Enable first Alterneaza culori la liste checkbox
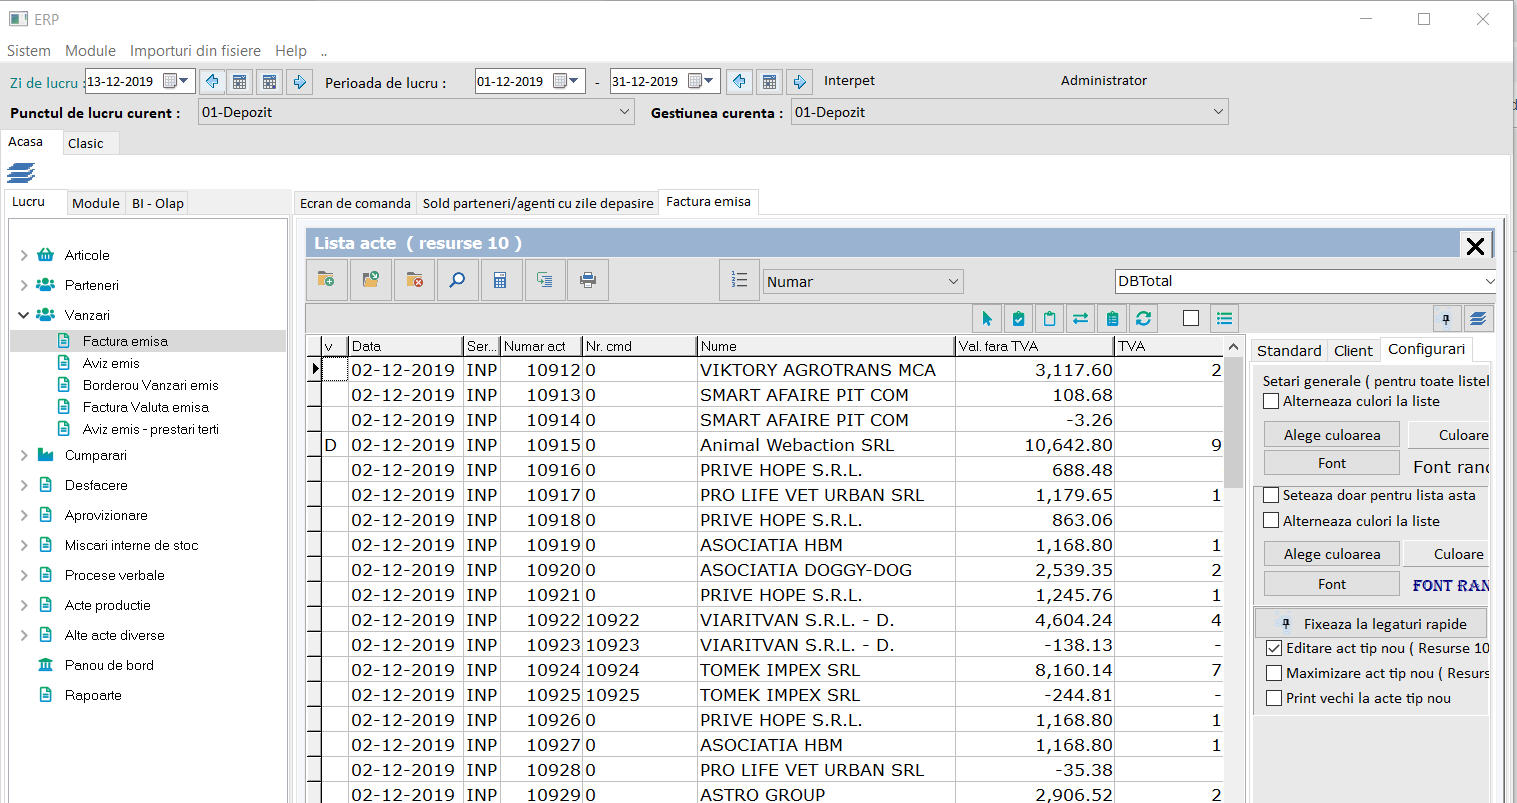 point(1271,401)
